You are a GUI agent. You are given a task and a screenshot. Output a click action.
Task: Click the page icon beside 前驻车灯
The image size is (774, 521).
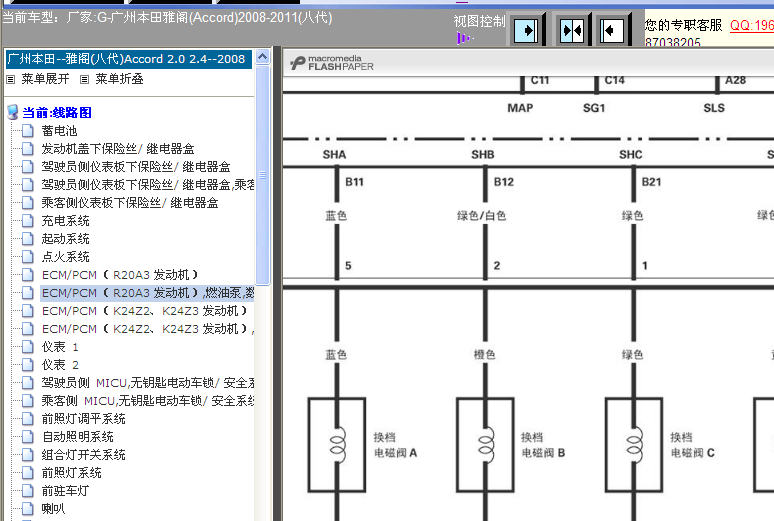point(28,491)
